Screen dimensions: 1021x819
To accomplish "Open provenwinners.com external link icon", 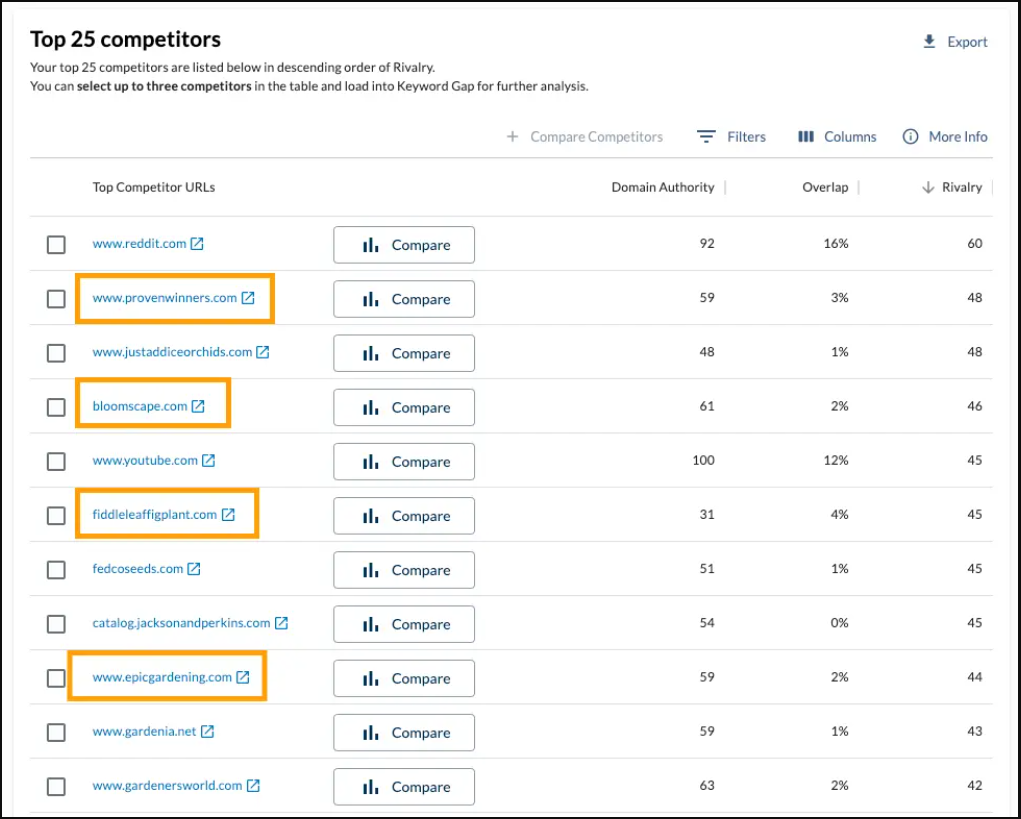I will pos(248,298).
